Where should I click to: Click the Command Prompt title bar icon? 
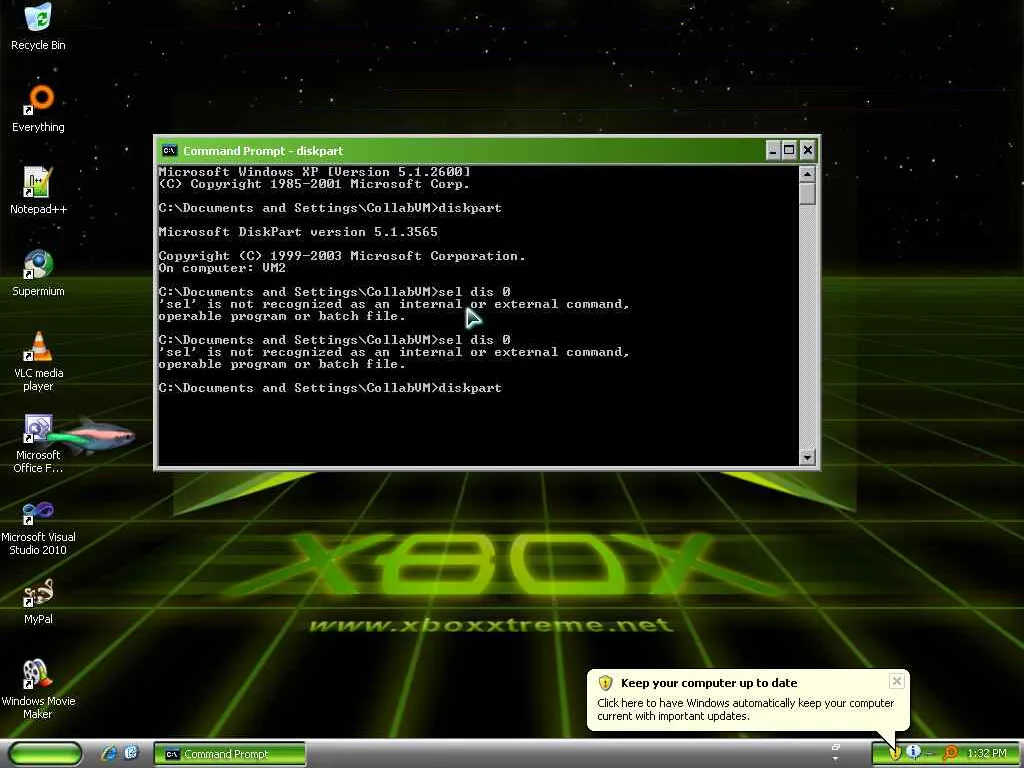(169, 150)
